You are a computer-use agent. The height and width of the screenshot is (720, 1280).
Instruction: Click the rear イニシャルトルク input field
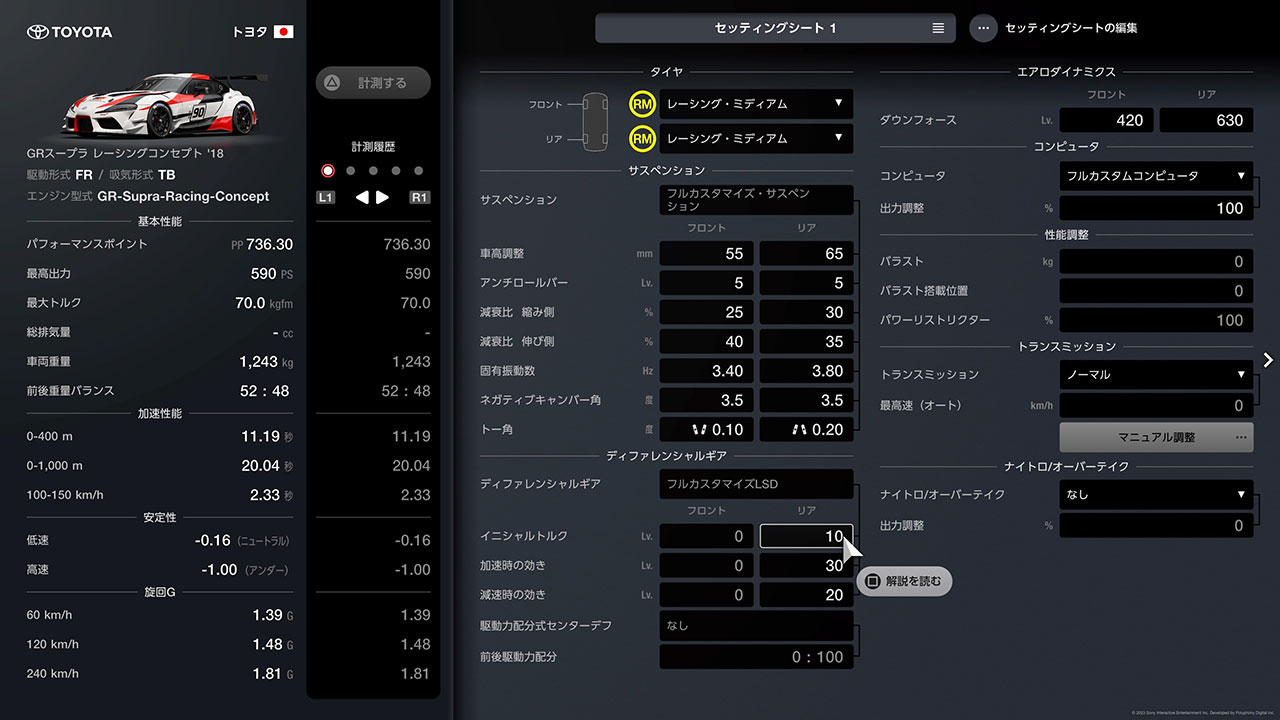pos(805,536)
